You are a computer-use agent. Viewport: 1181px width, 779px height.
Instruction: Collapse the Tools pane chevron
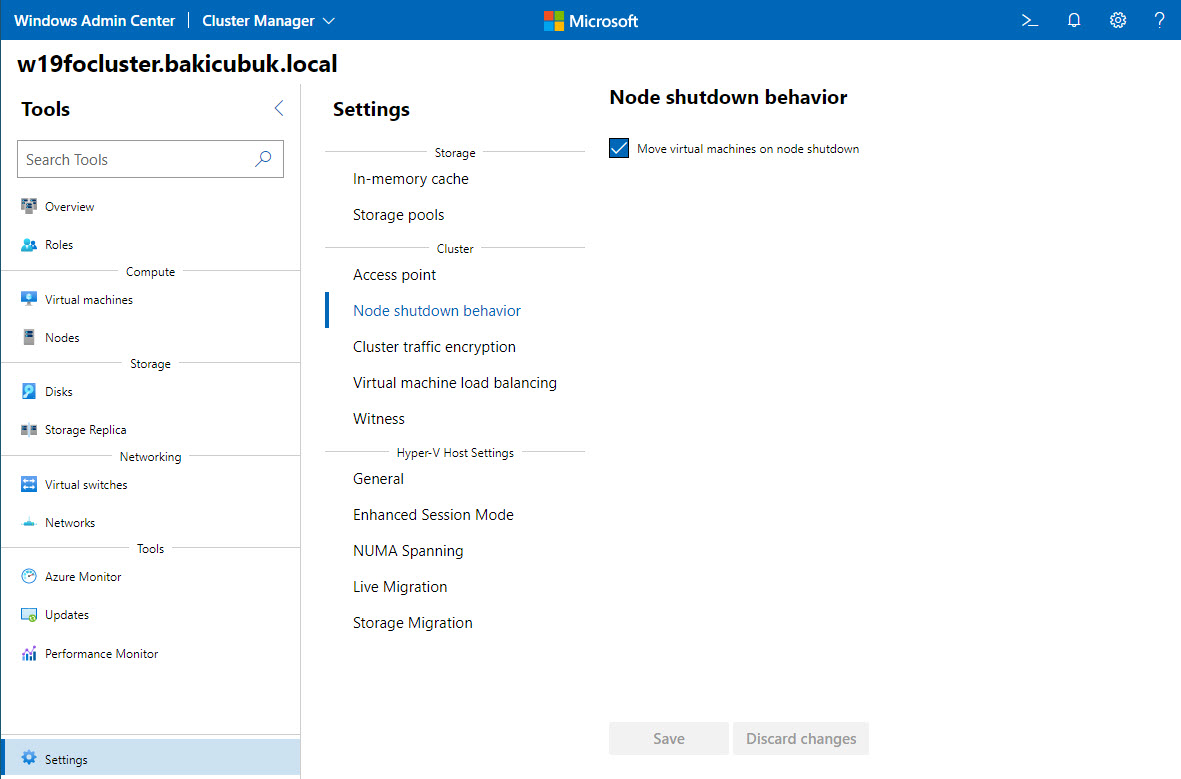[279, 108]
